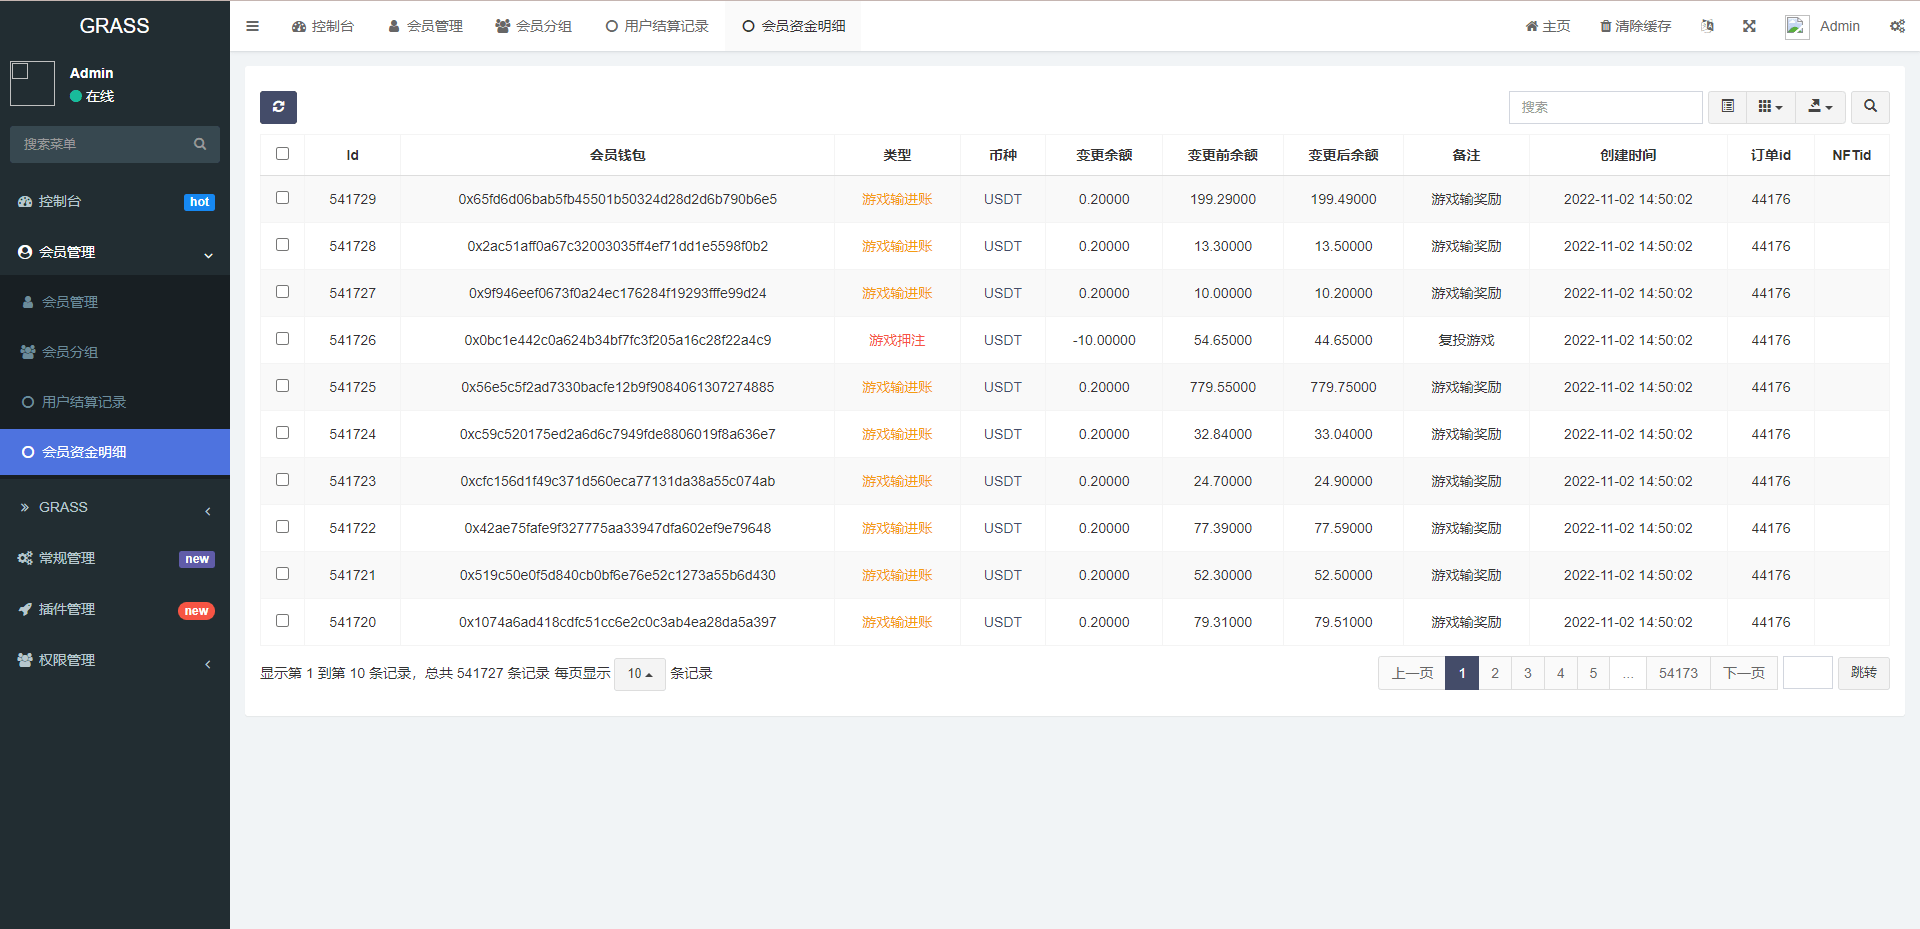Open the export data dropdown

(1820, 107)
